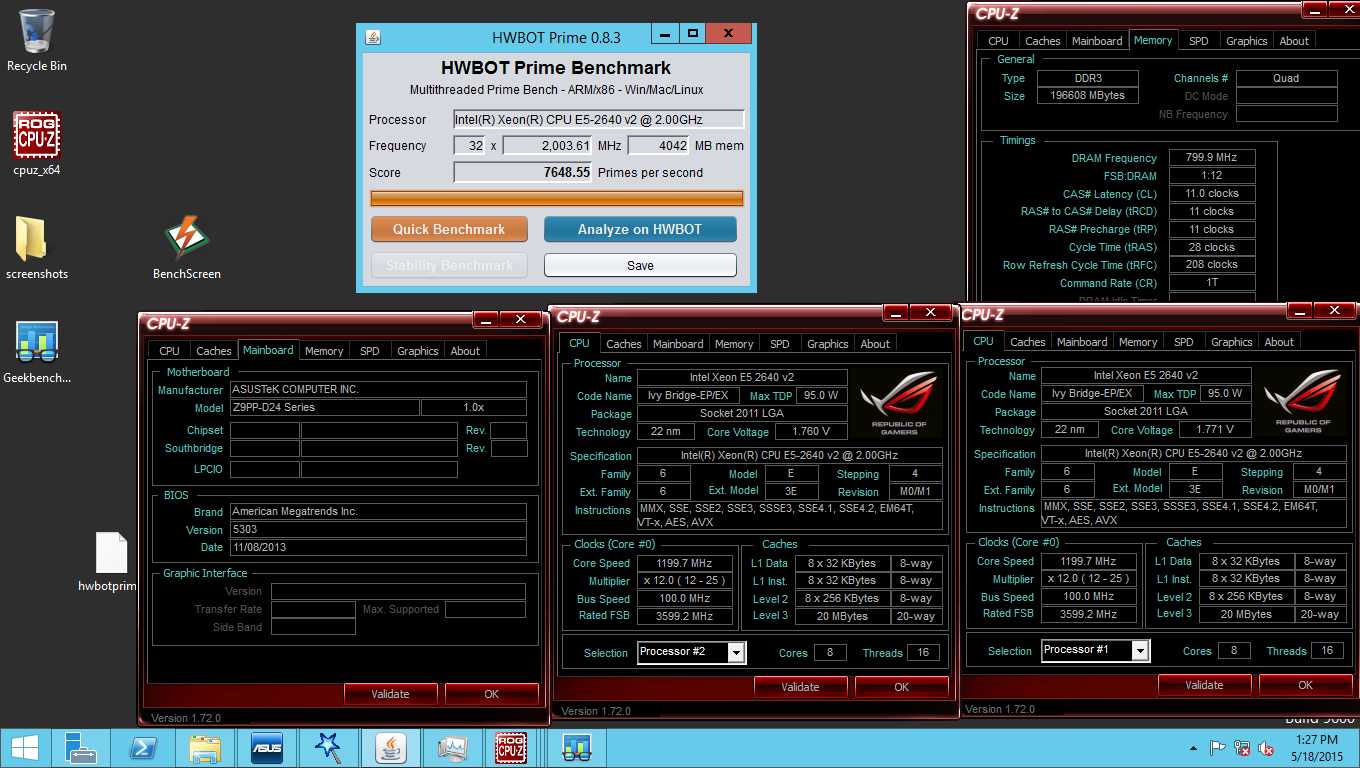Image resolution: width=1360 pixels, height=768 pixels.
Task: Click the muted volume tray icon
Action: point(1266,748)
